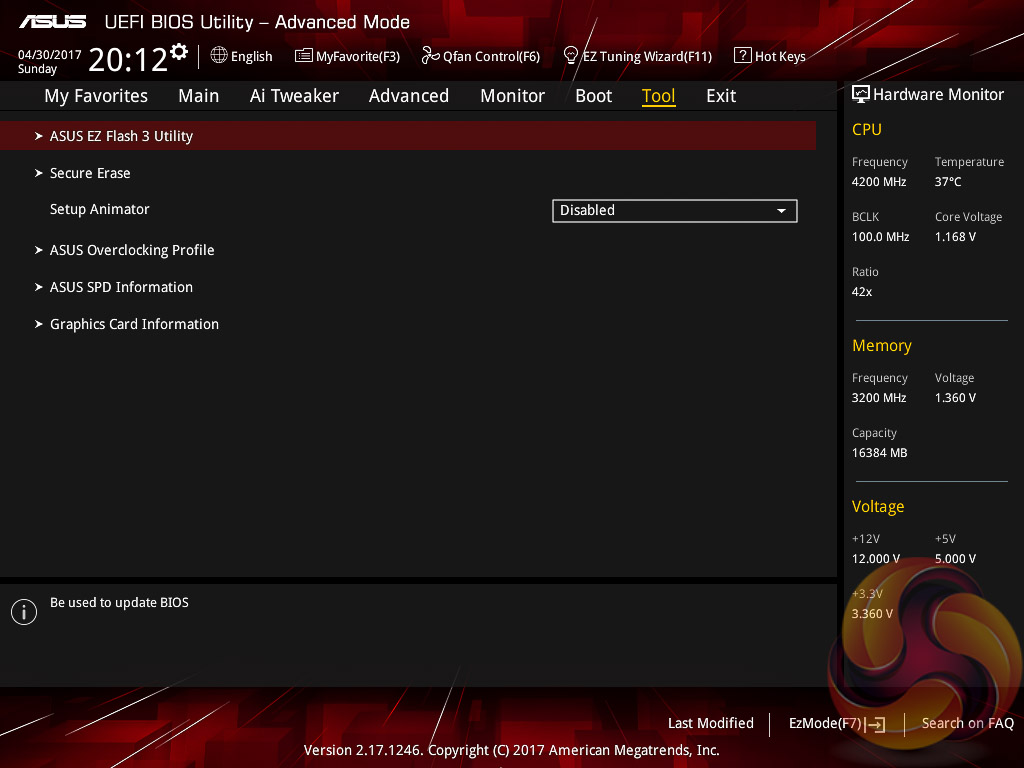This screenshot has height=768, width=1024.
Task: Click the Hardware Monitor screen icon
Action: (861, 95)
